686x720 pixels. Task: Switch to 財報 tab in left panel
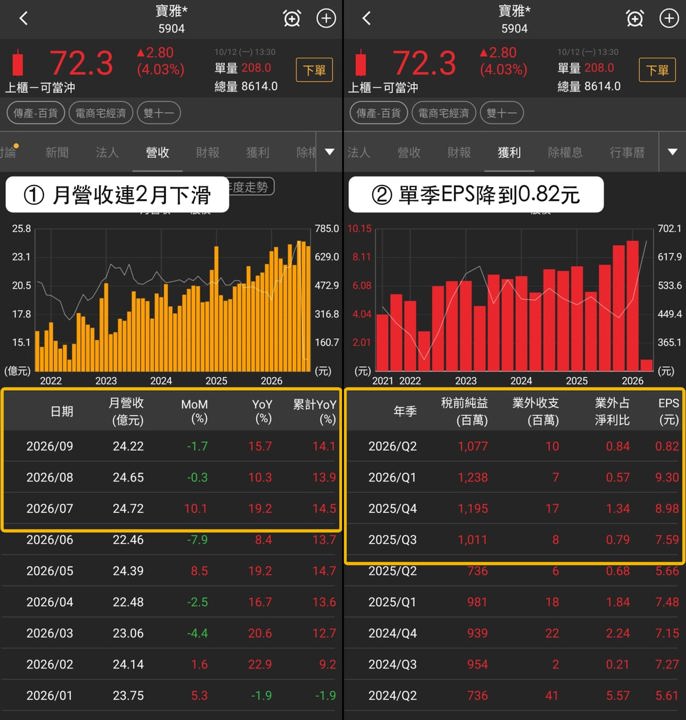point(208,152)
